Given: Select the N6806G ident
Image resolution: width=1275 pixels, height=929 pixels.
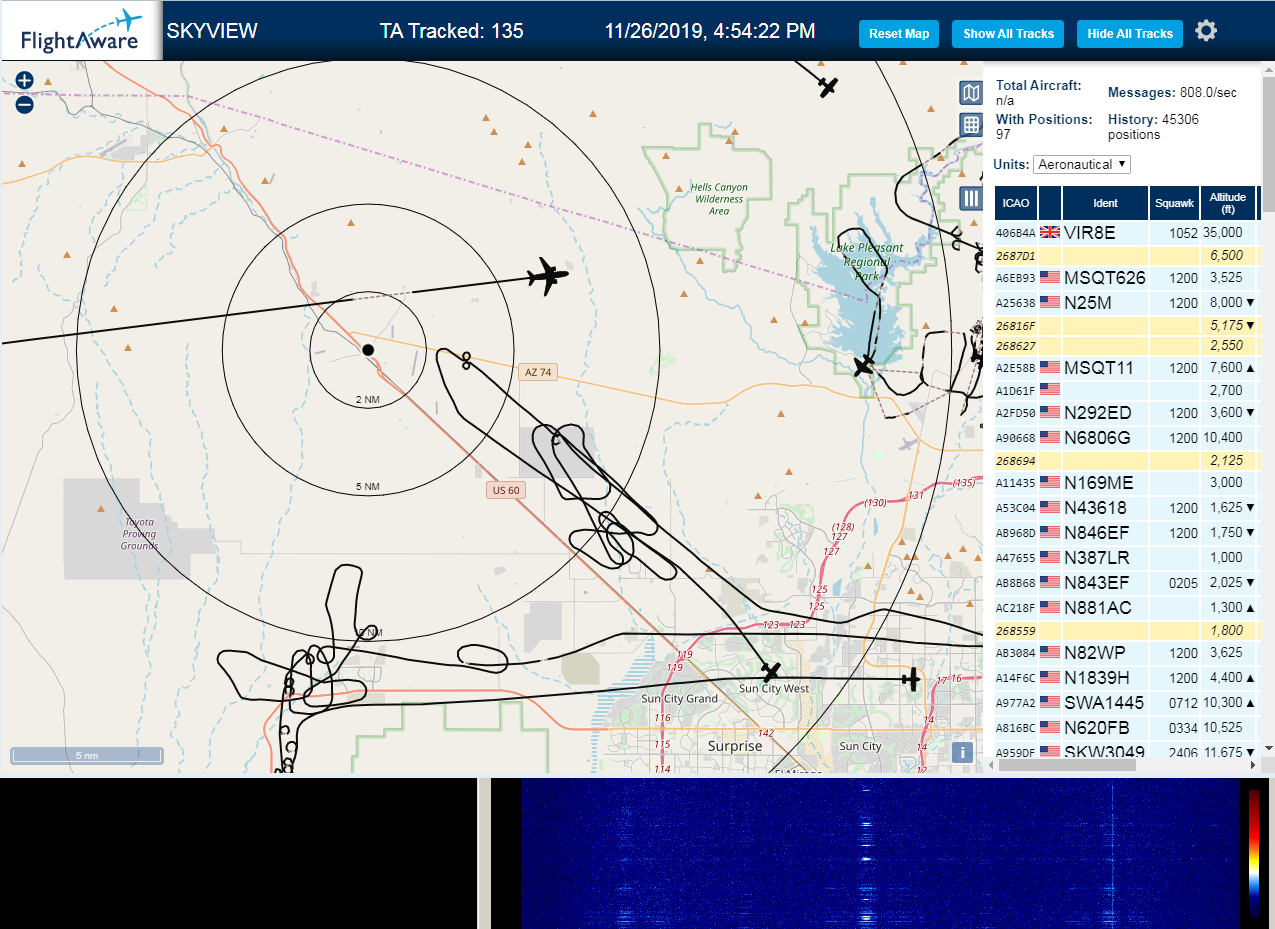Looking at the screenshot, I should pos(1097,437).
